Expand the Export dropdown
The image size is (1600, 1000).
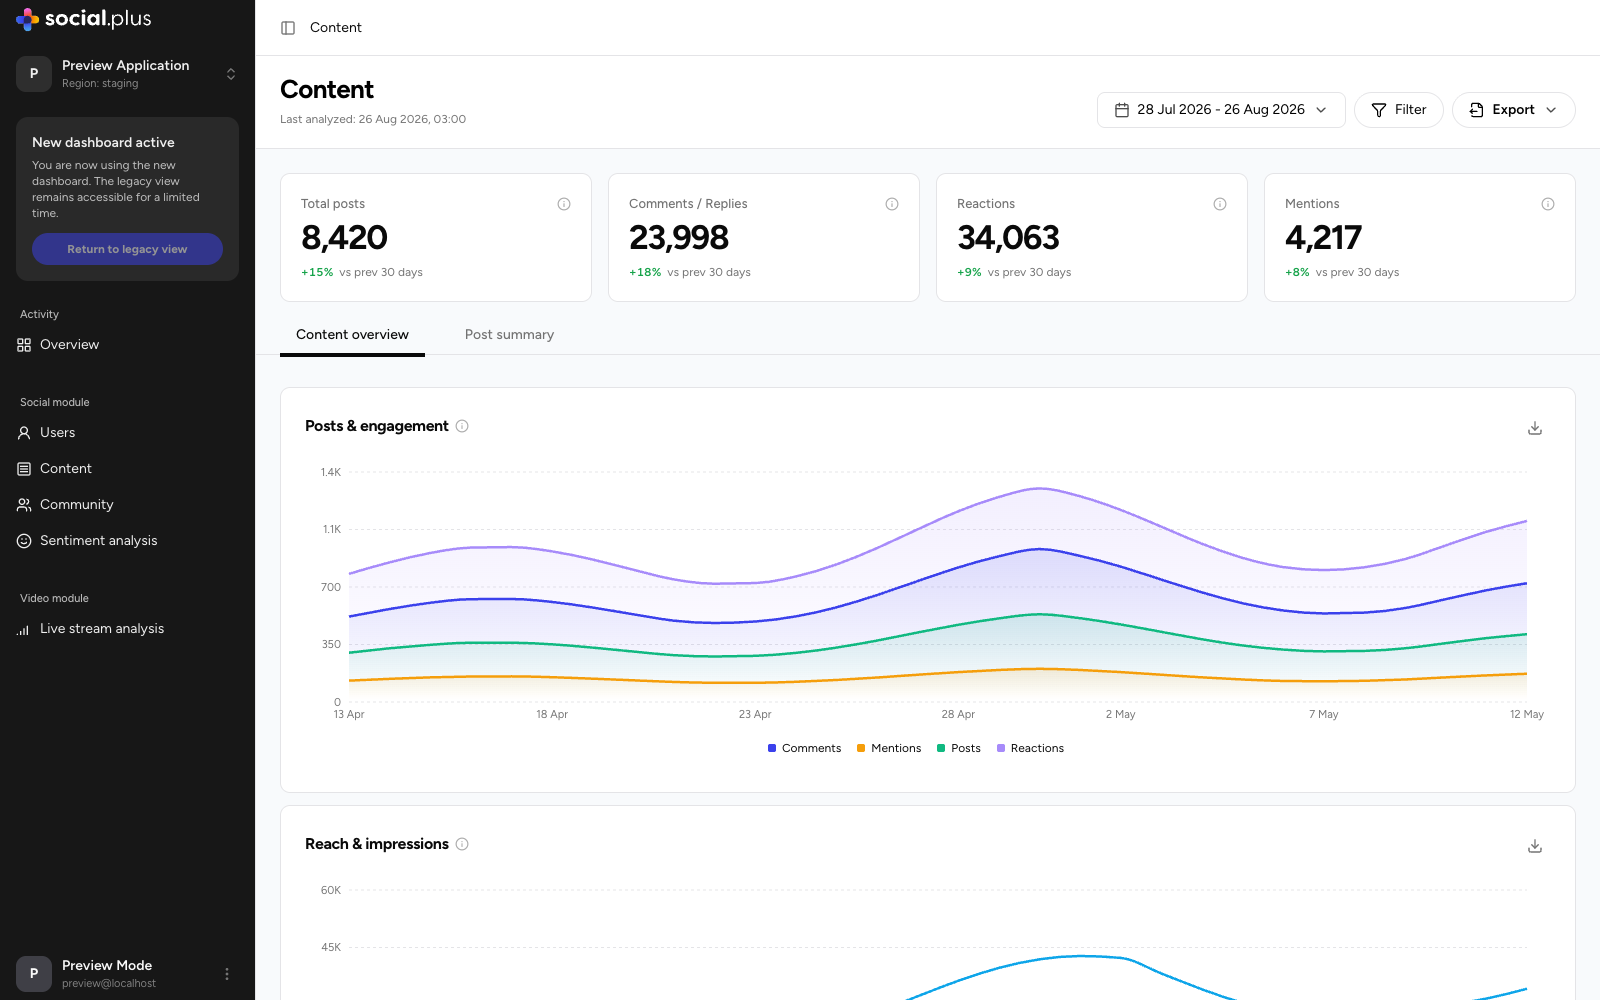coord(1513,110)
